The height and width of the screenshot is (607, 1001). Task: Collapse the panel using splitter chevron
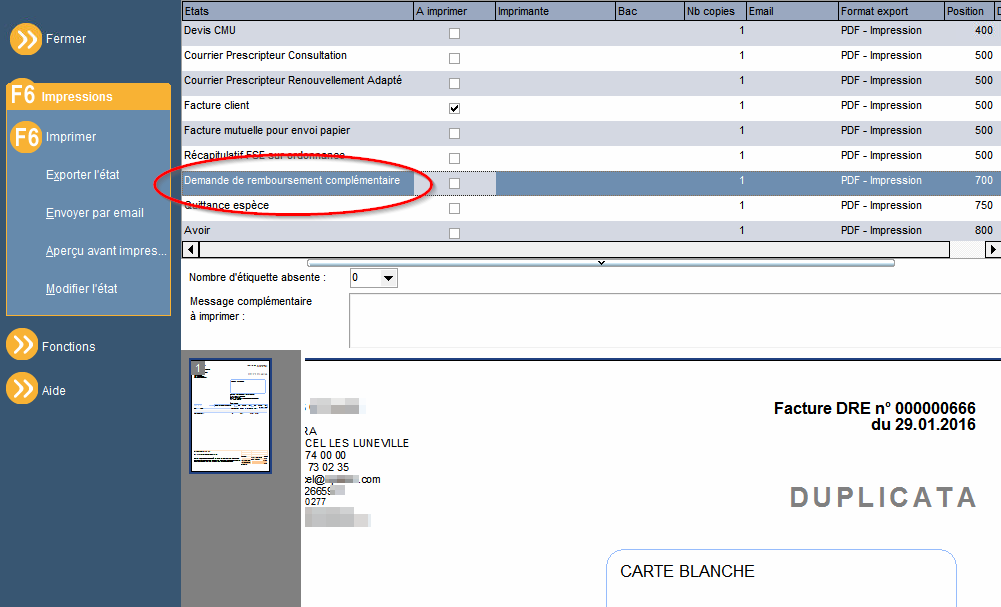[601, 262]
